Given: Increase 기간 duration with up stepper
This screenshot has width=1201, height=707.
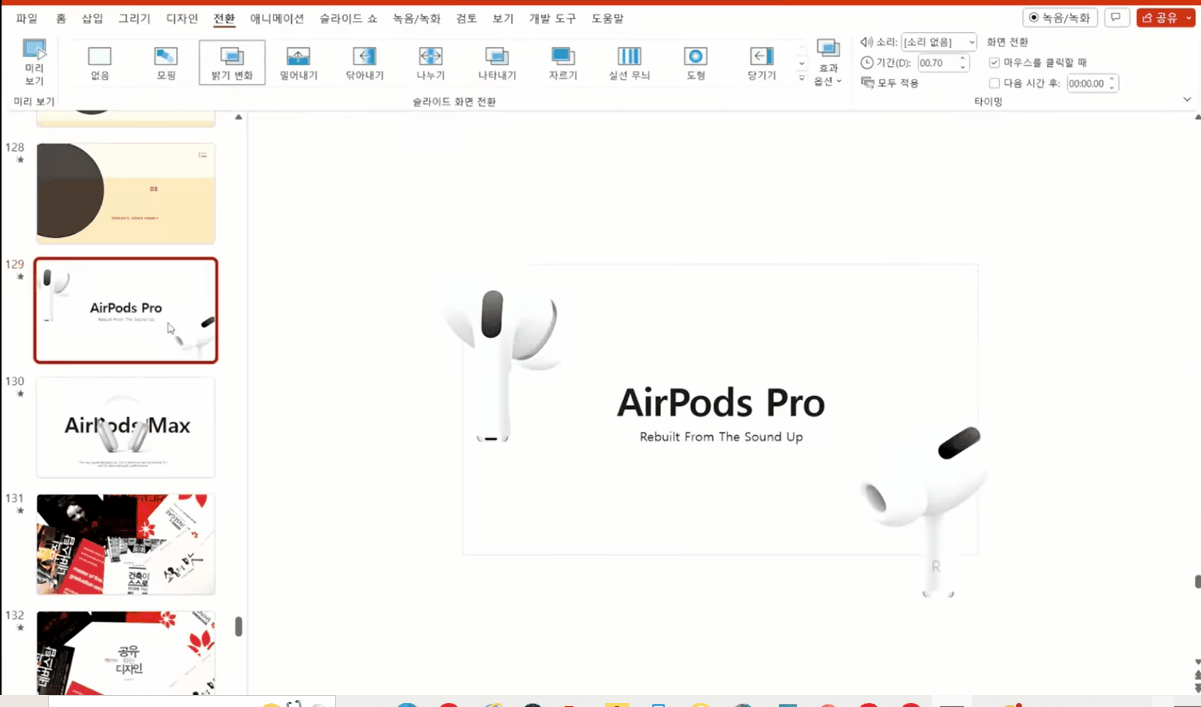Looking at the screenshot, I should [x=962, y=59].
